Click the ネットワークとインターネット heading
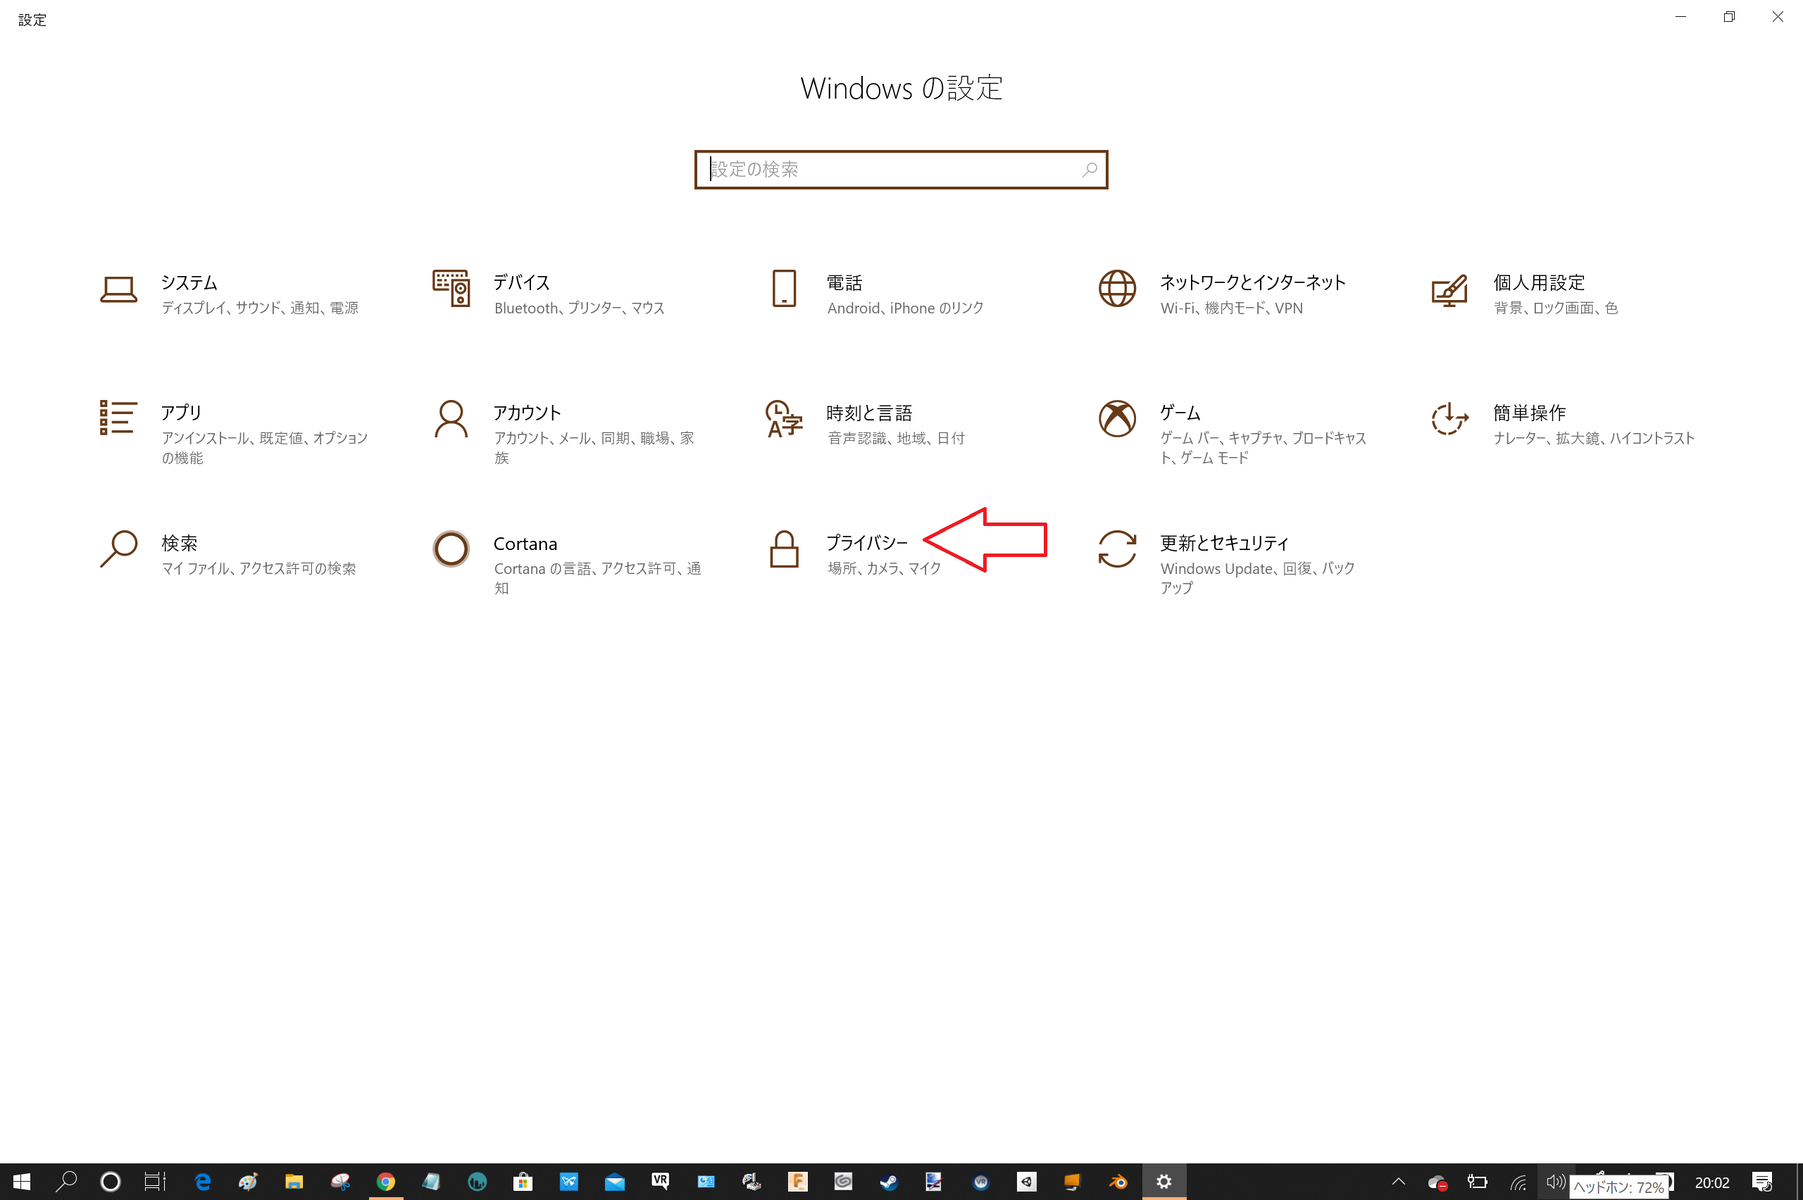 pyautogui.click(x=1253, y=283)
